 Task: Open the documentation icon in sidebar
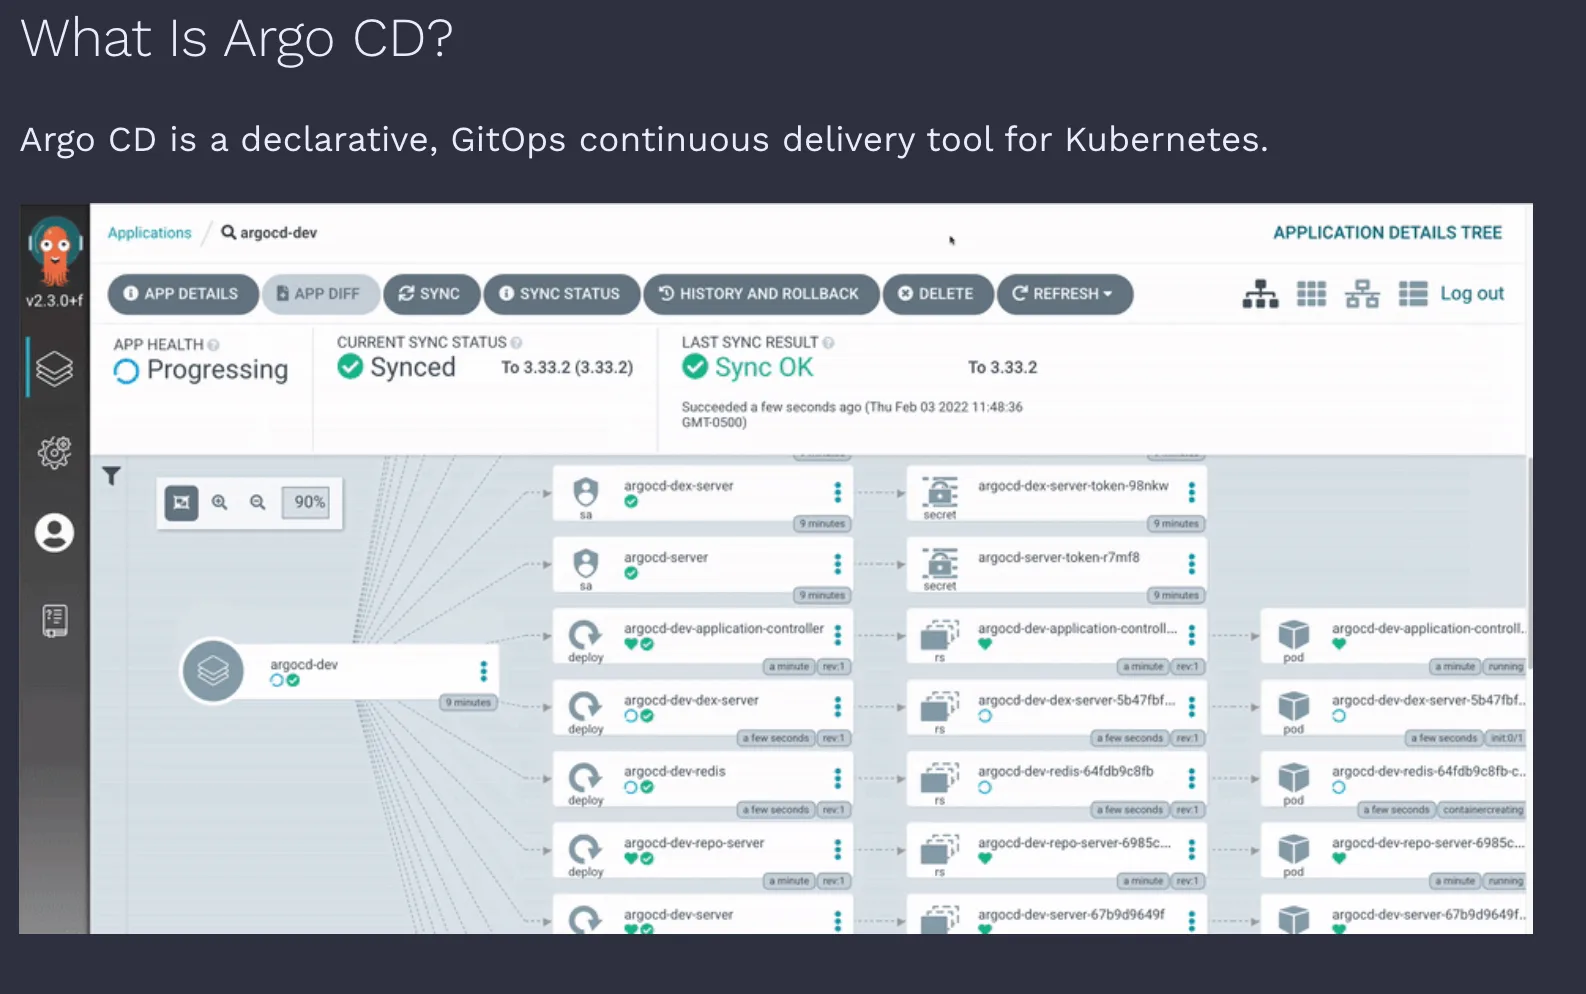pyautogui.click(x=54, y=620)
